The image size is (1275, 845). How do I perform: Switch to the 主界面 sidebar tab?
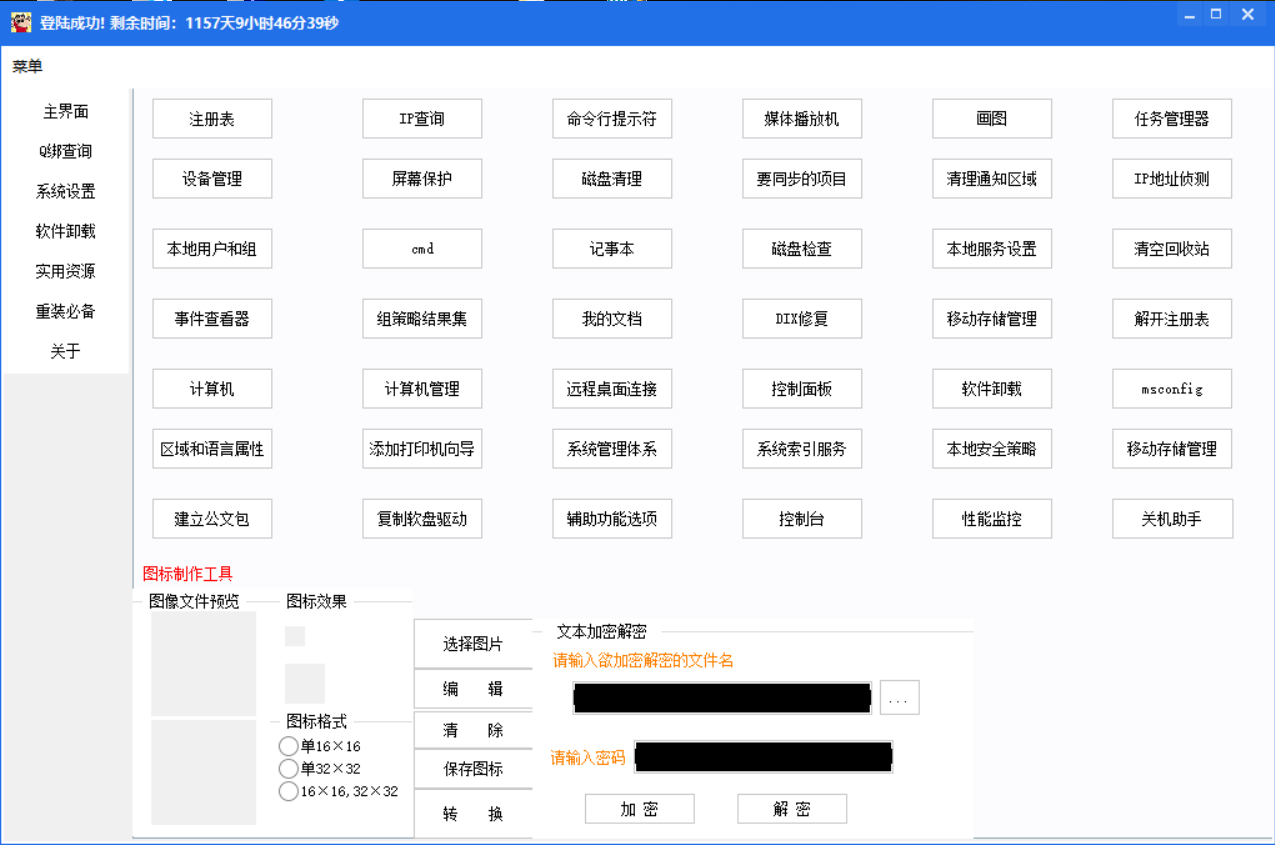click(66, 111)
